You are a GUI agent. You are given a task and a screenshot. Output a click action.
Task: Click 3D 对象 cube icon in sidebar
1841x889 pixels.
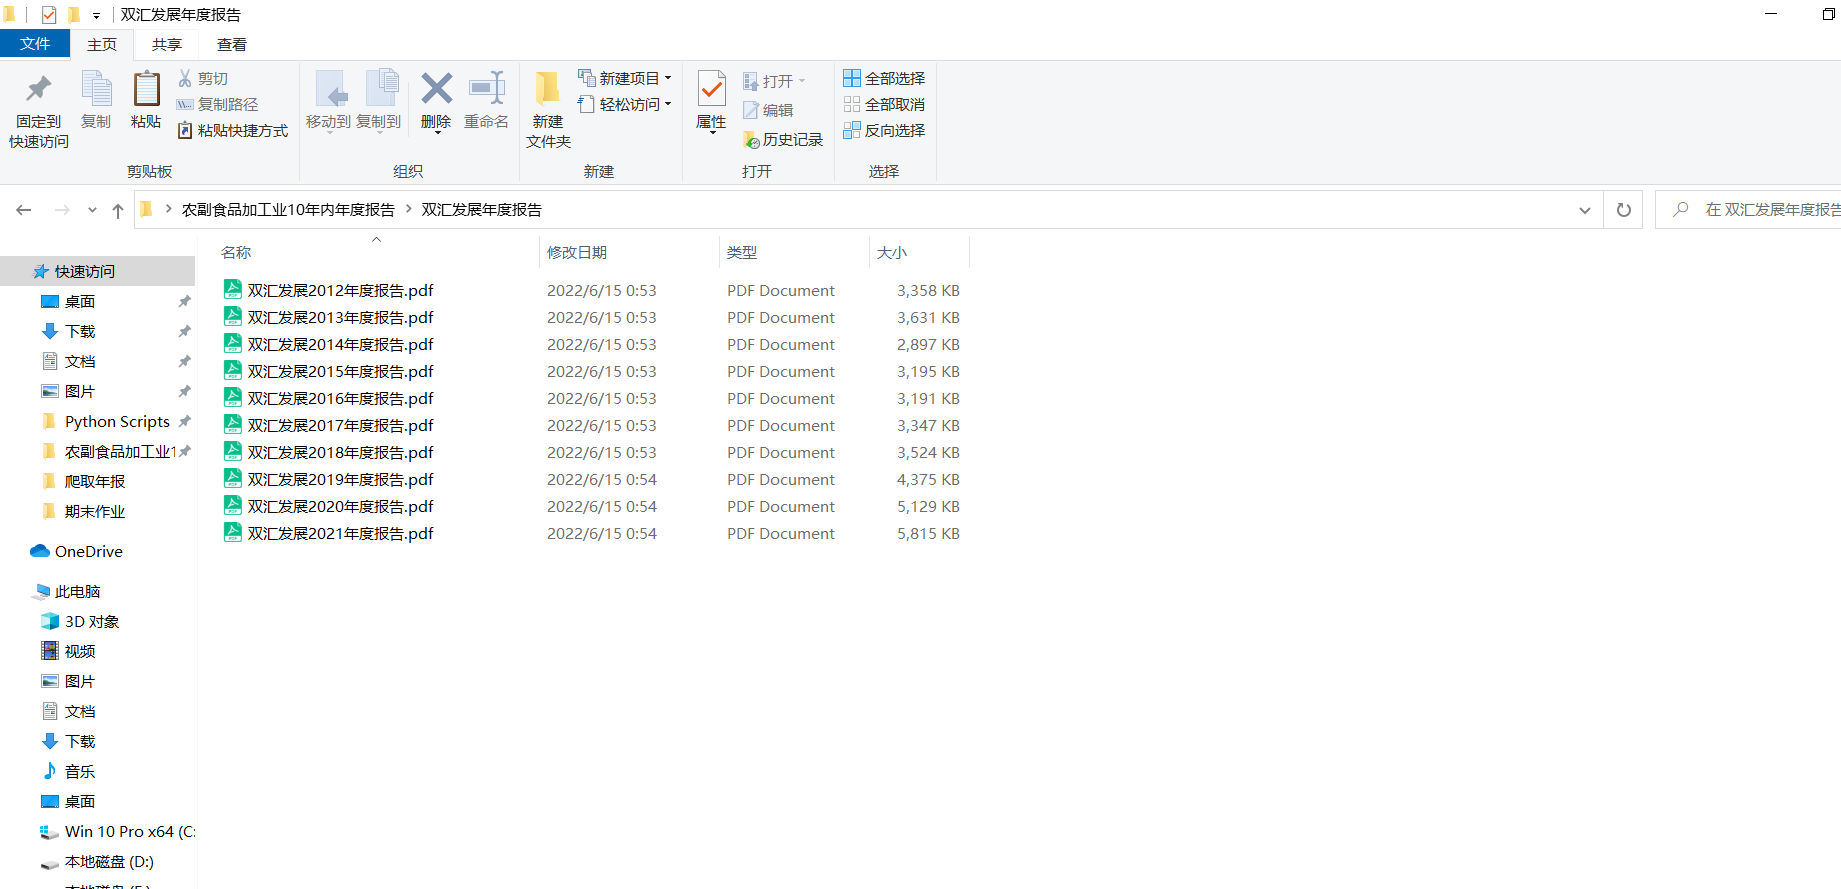point(50,621)
